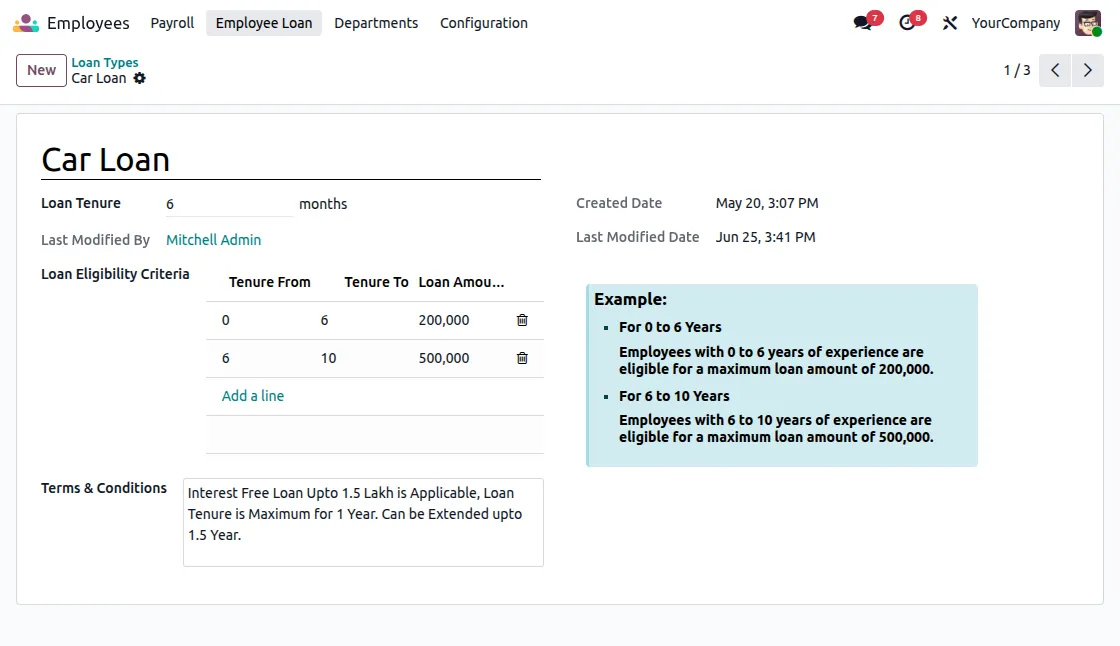Screen dimensions: 1120x646
Task: Click Tenure To value 10
Action: click(329, 358)
